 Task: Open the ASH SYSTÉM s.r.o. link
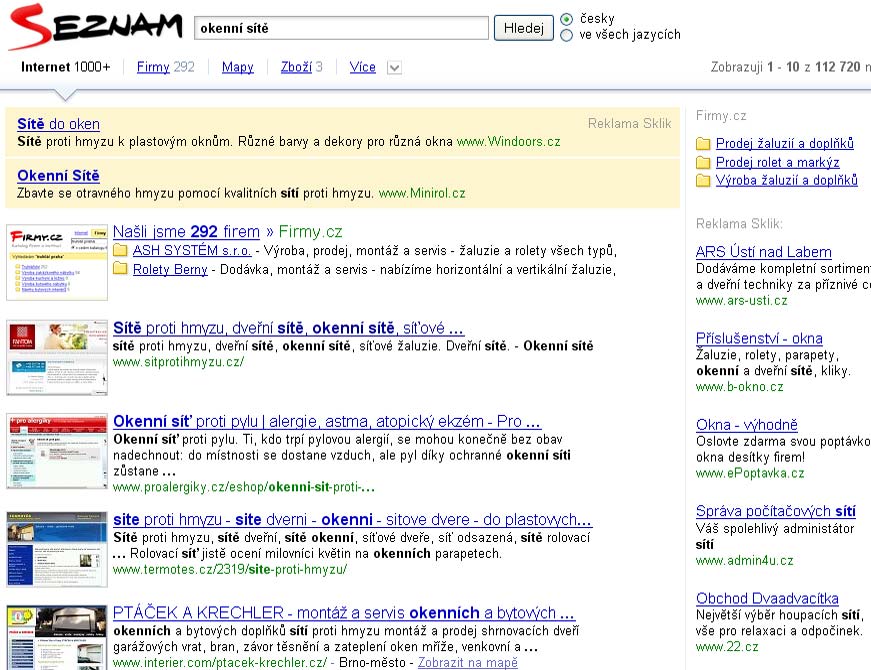[x=192, y=251]
